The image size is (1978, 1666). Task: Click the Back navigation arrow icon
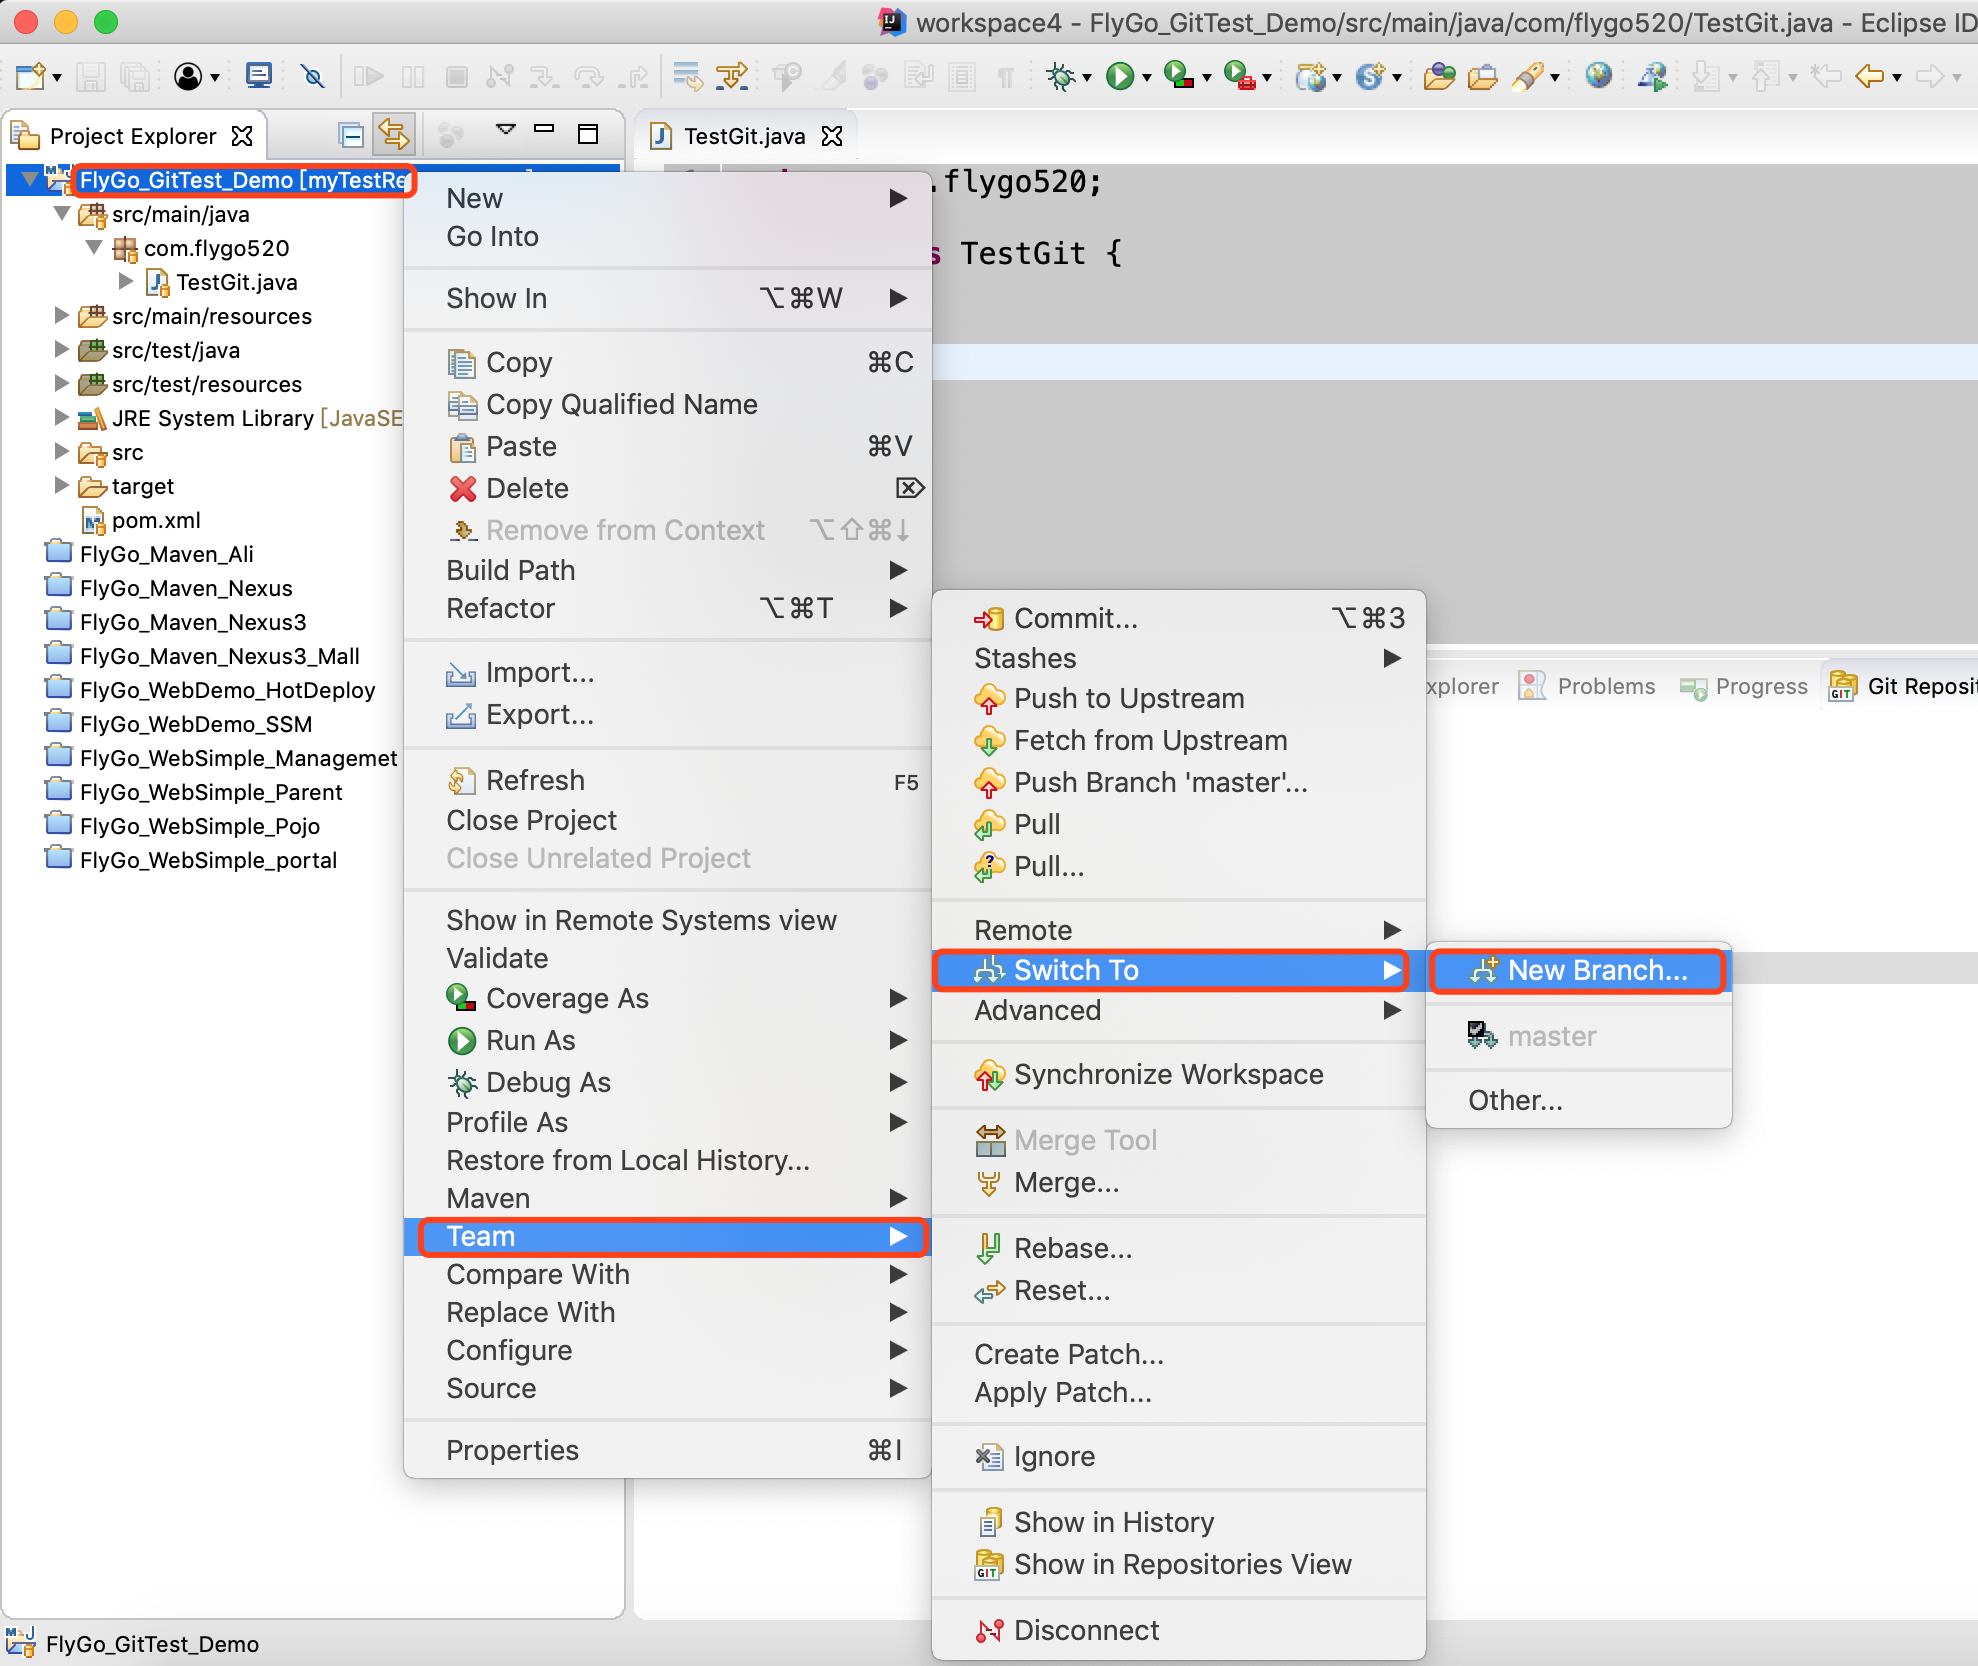point(1868,77)
